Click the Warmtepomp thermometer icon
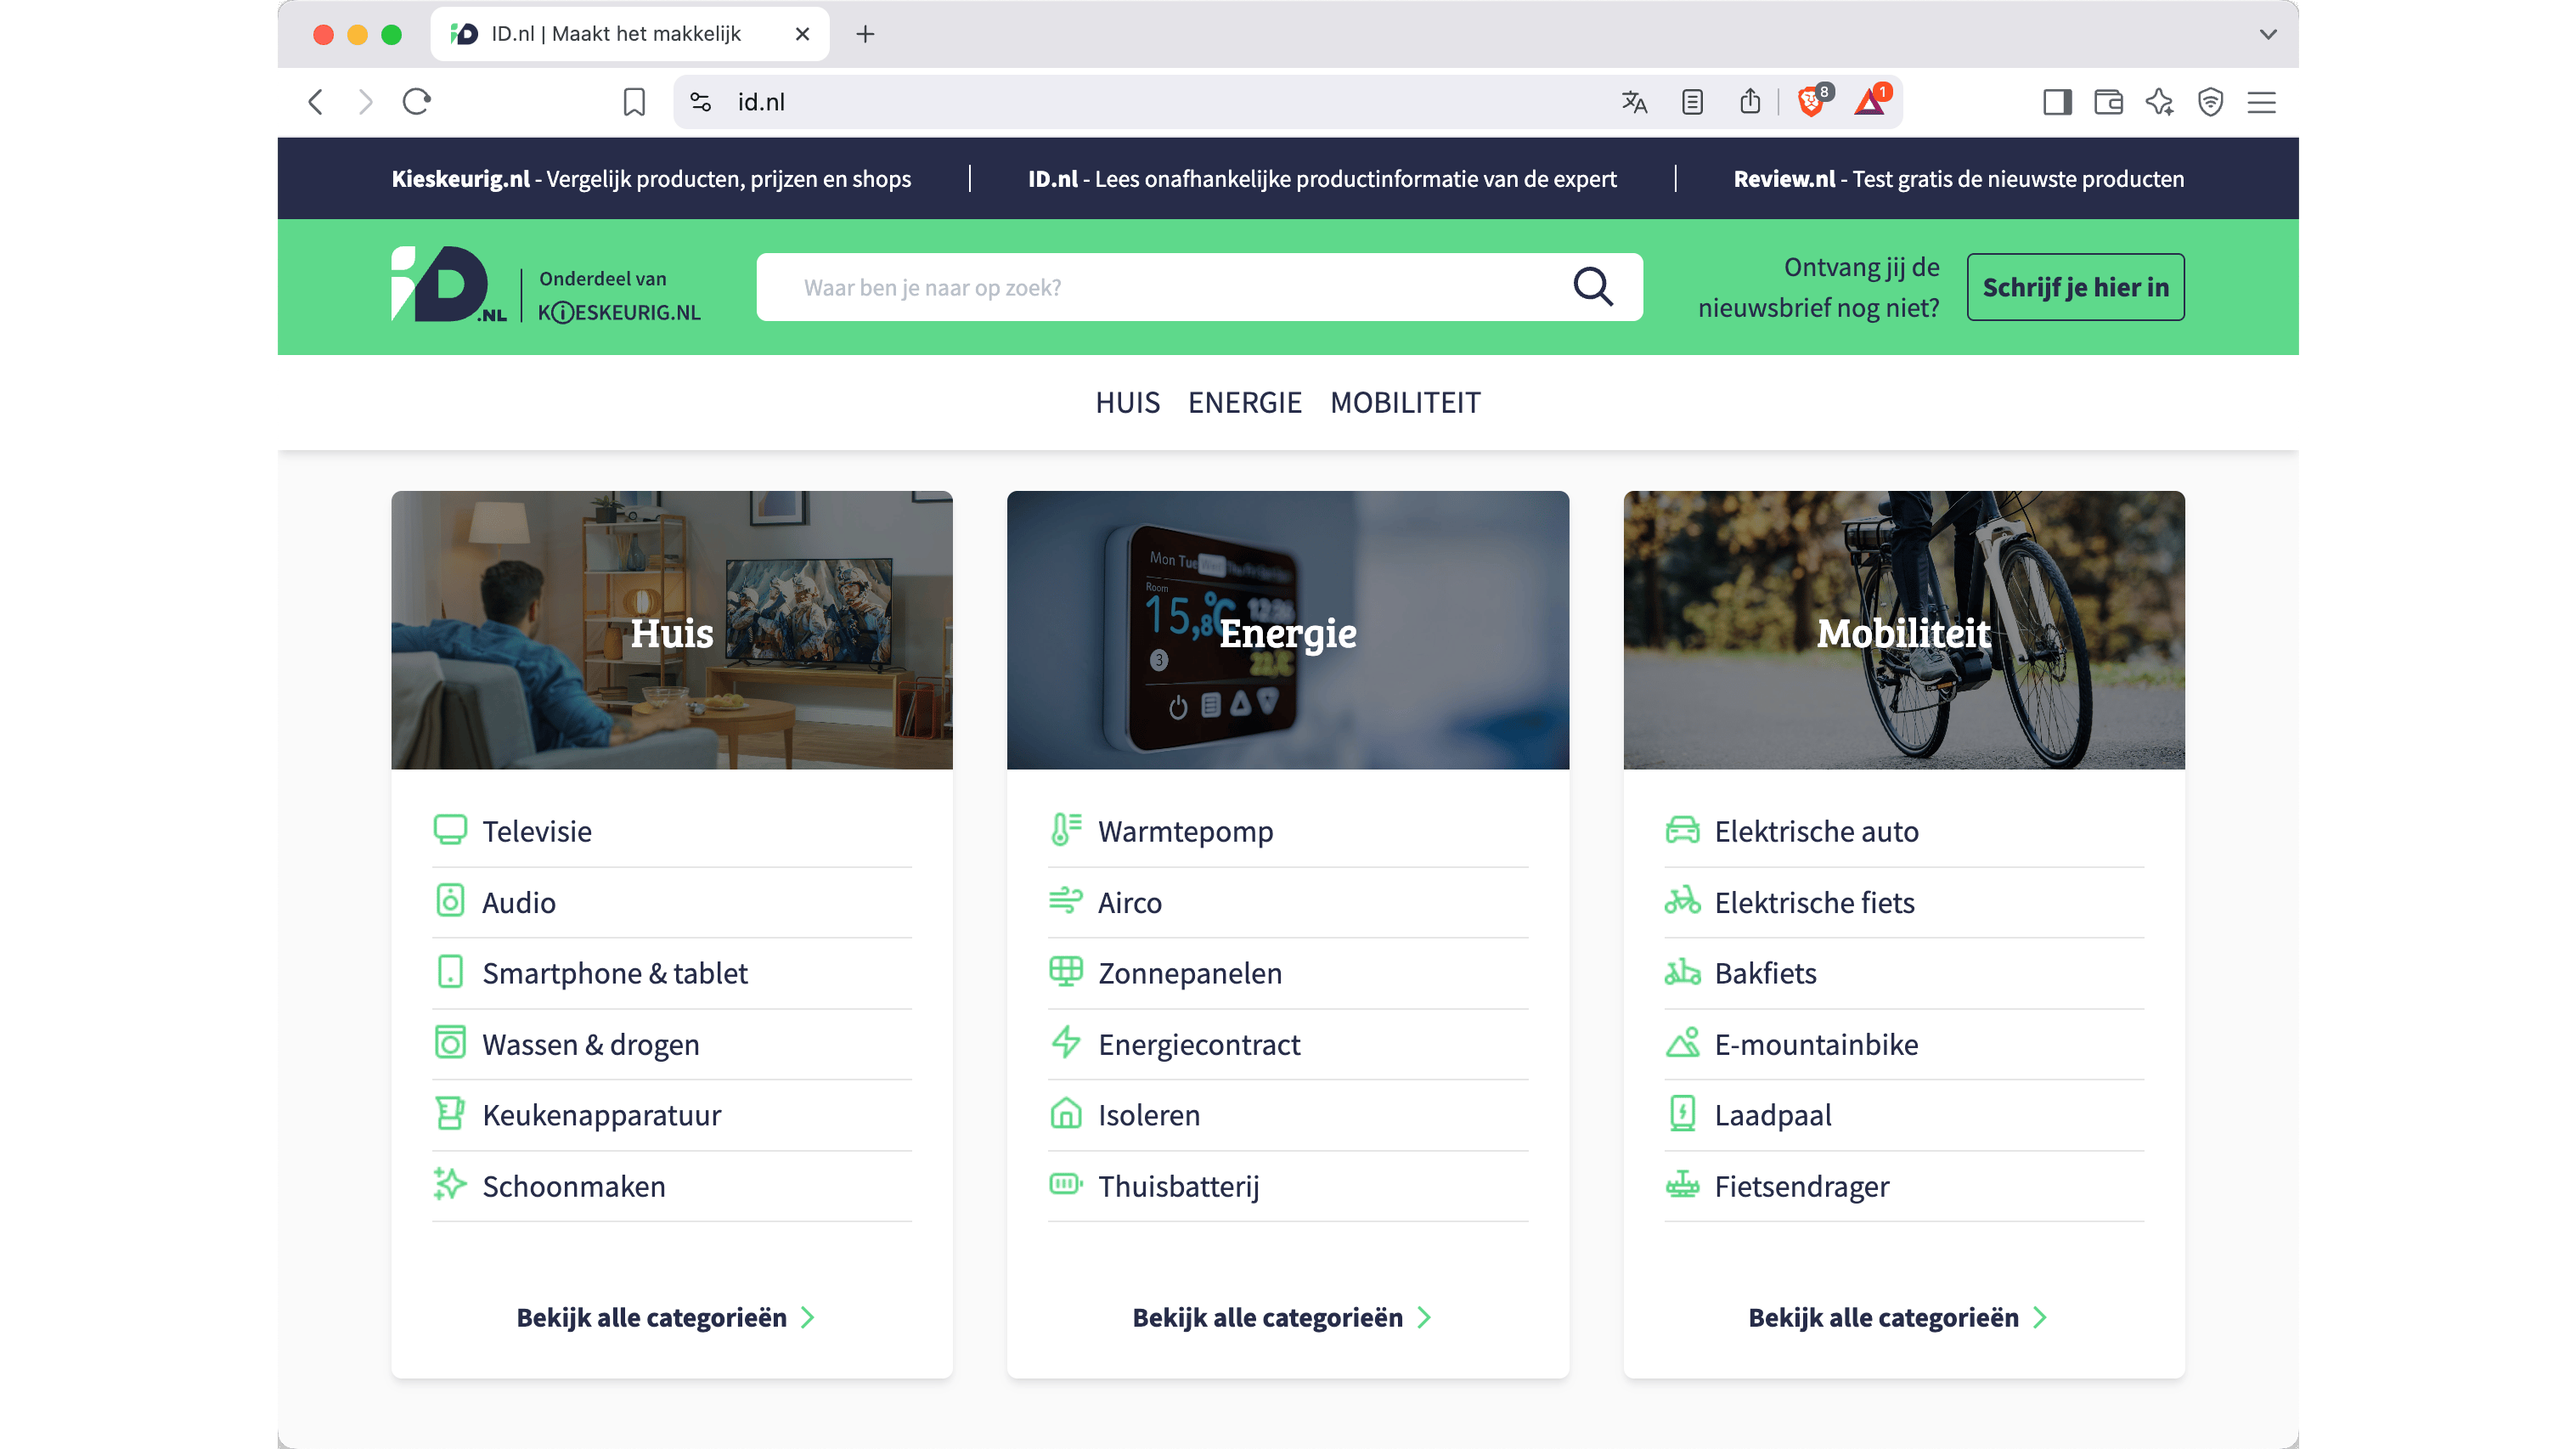This screenshot has height=1449, width=2576. [1066, 829]
